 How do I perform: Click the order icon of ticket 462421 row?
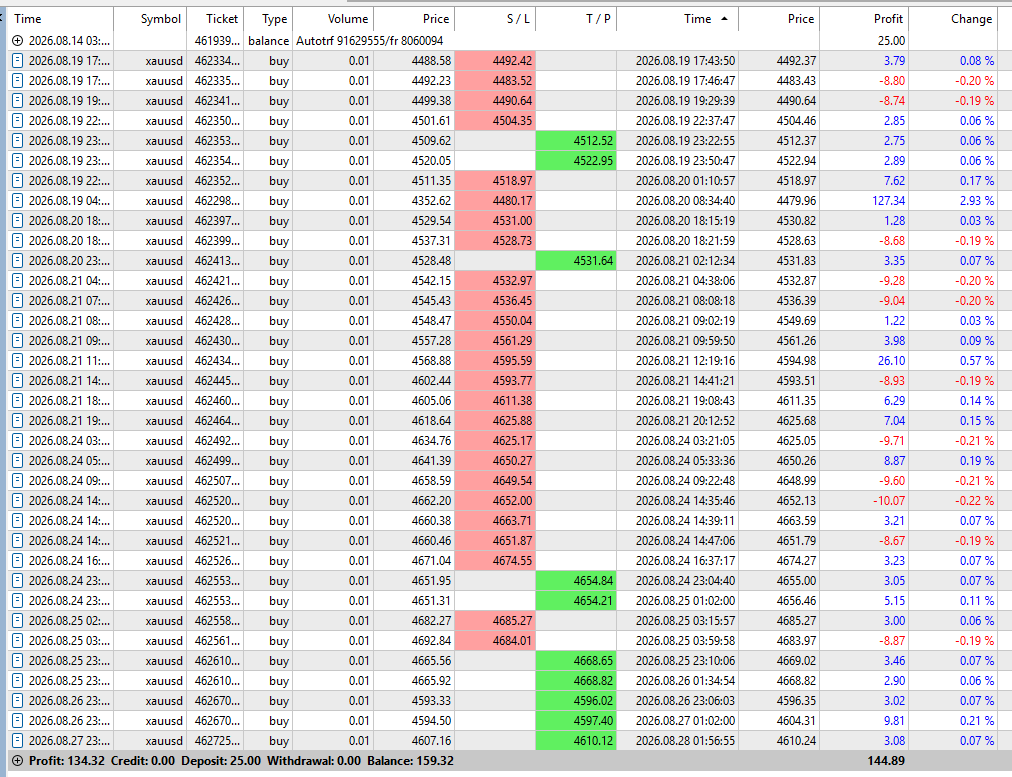17,281
